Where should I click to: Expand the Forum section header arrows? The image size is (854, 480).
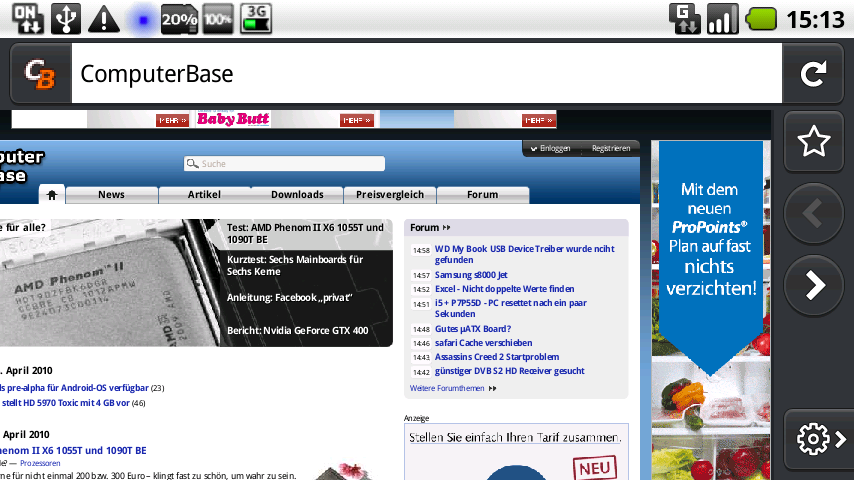pyautogui.click(x=447, y=228)
